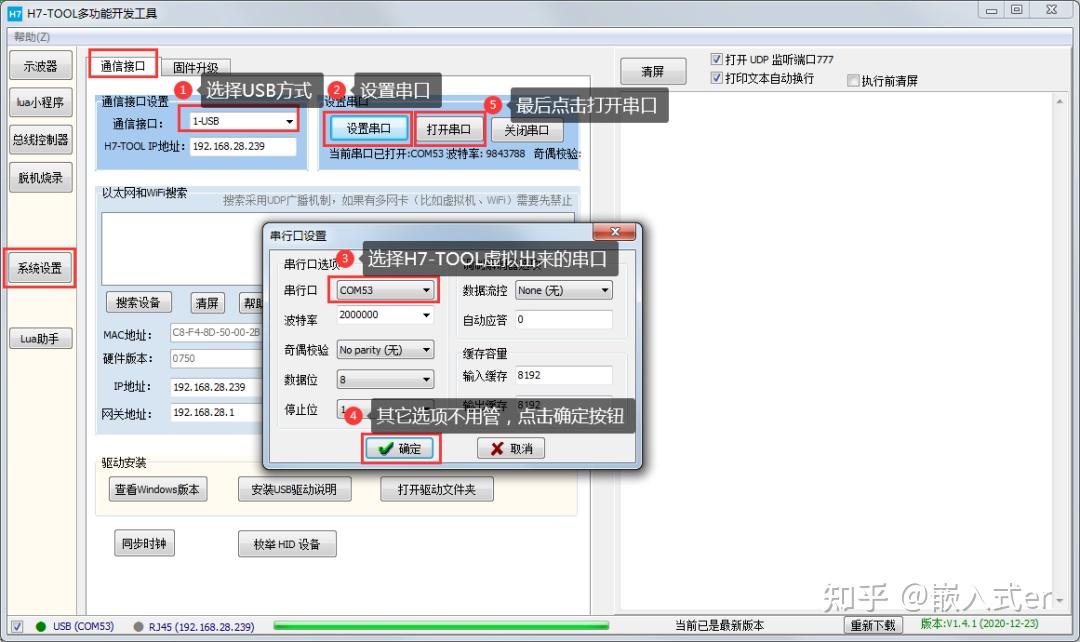
Task: Open the 系统设置 system settings
Action: point(40,267)
